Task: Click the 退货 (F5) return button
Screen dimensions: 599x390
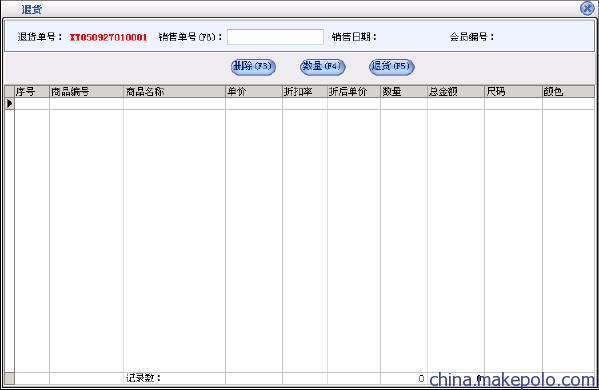Action: pos(392,66)
